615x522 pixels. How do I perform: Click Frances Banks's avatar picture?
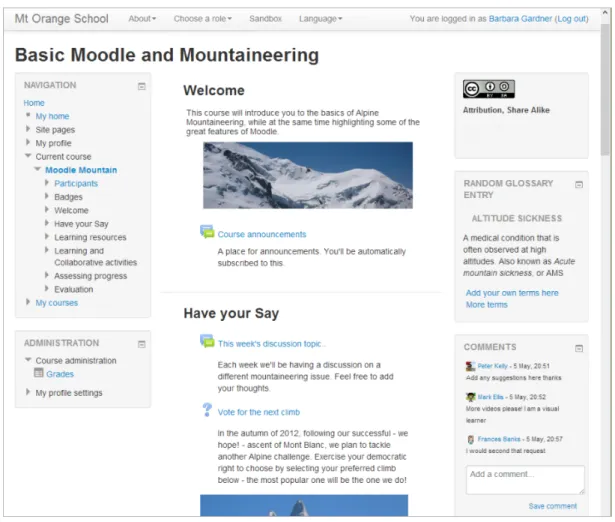pyautogui.click(x=470, y=439)
